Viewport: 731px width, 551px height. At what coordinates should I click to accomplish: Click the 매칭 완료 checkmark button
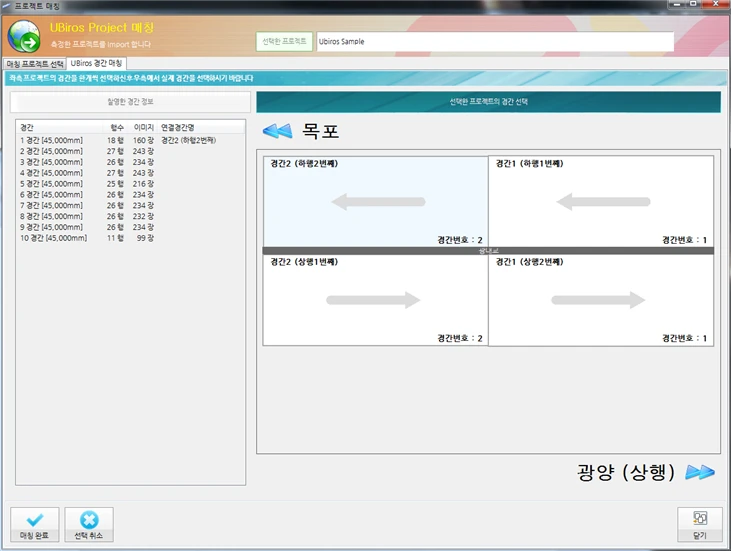pos(34,524)
